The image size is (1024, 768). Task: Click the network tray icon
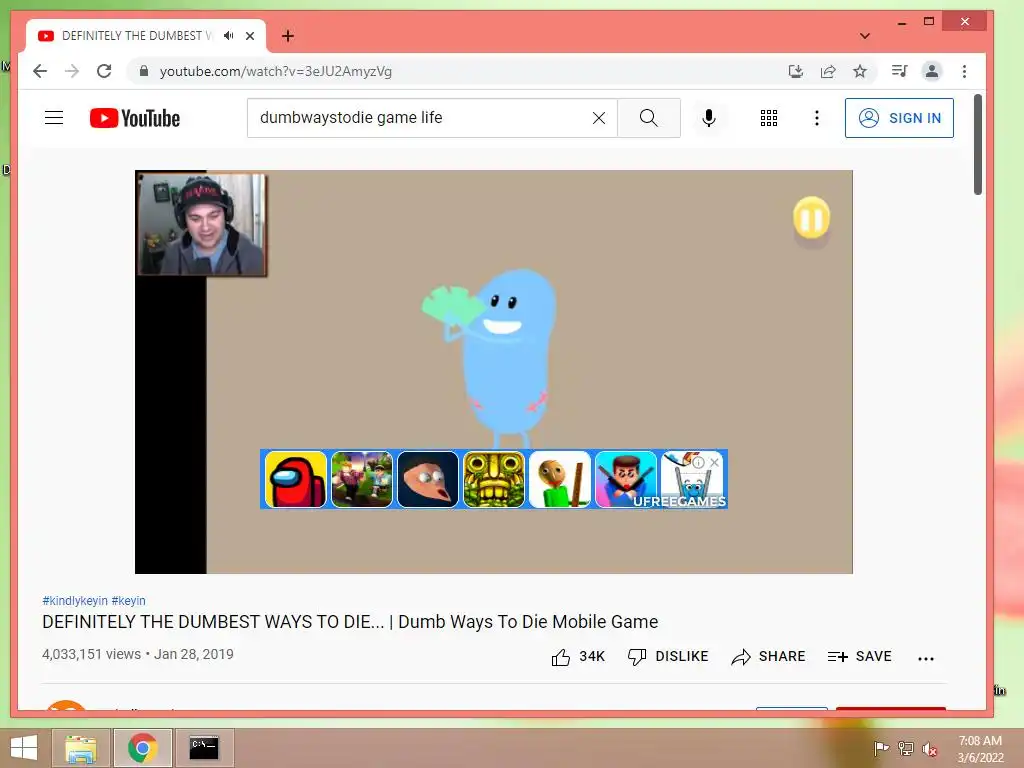[x=906, y=748]
